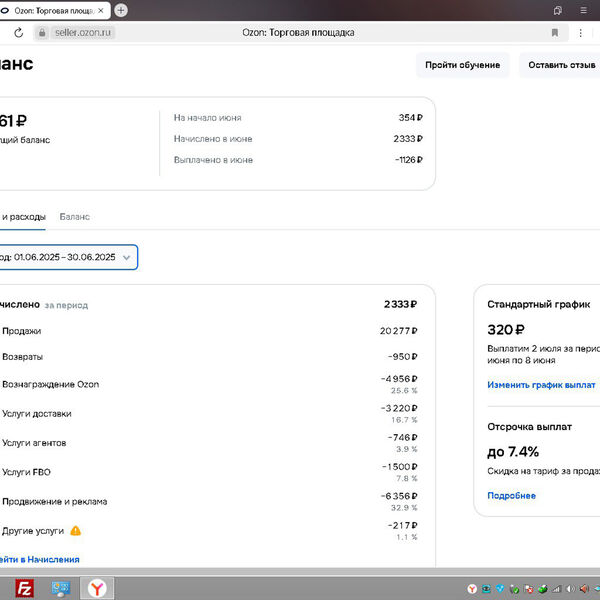Open the period date range picker
The height and width of the screenshot is (600, 600).
pos(66,257)
